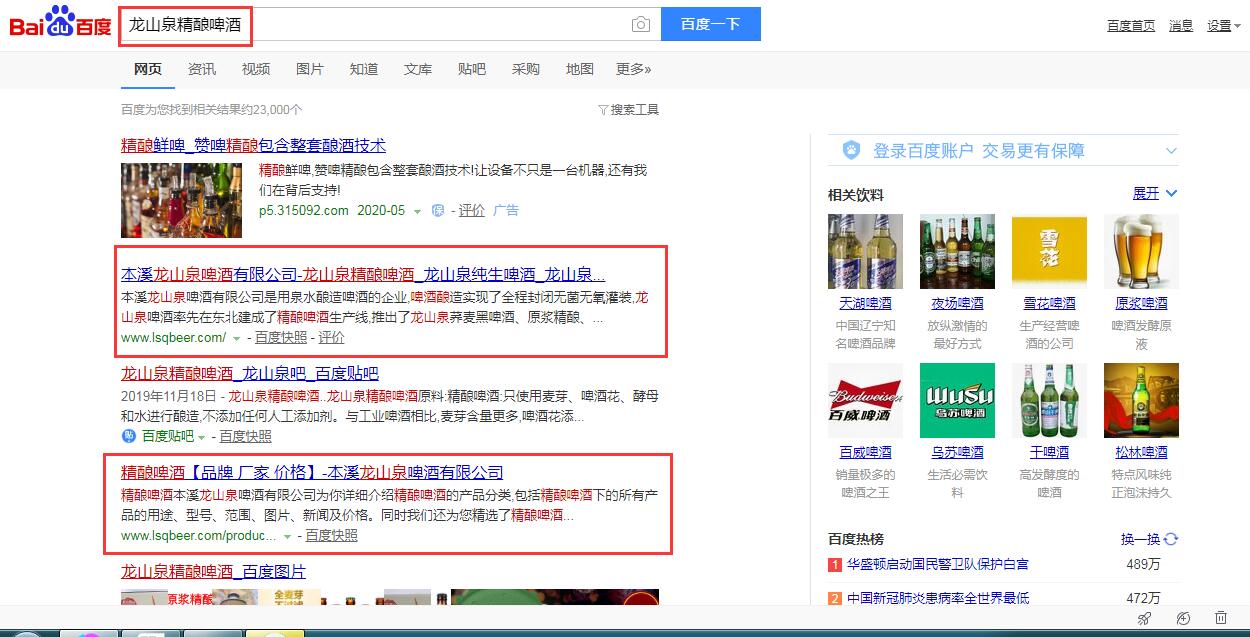Expand dropdown arrow after www.lsqbeer.com/
The height and width of the screenshot is (637, 1250).
click(237, 339)
